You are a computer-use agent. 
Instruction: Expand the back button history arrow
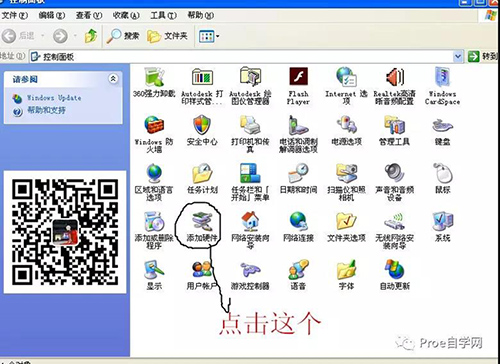pos(42,36)
